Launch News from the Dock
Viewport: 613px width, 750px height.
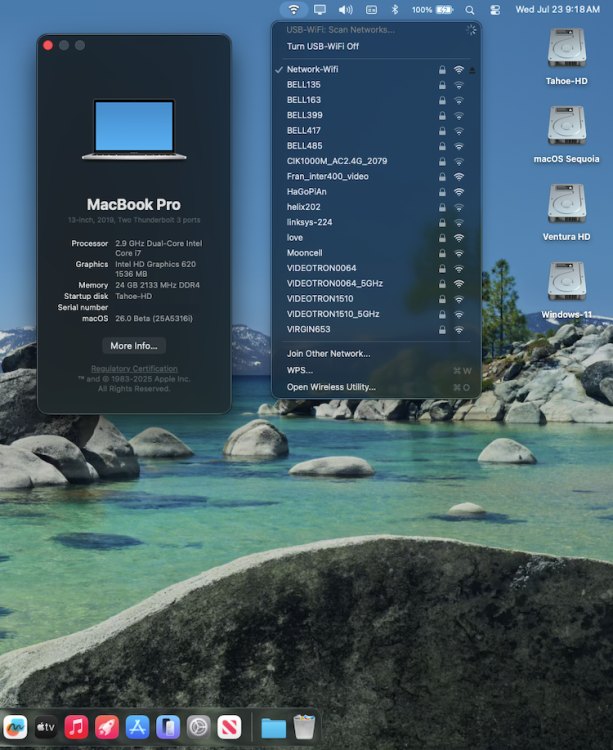tap(229, 727)
